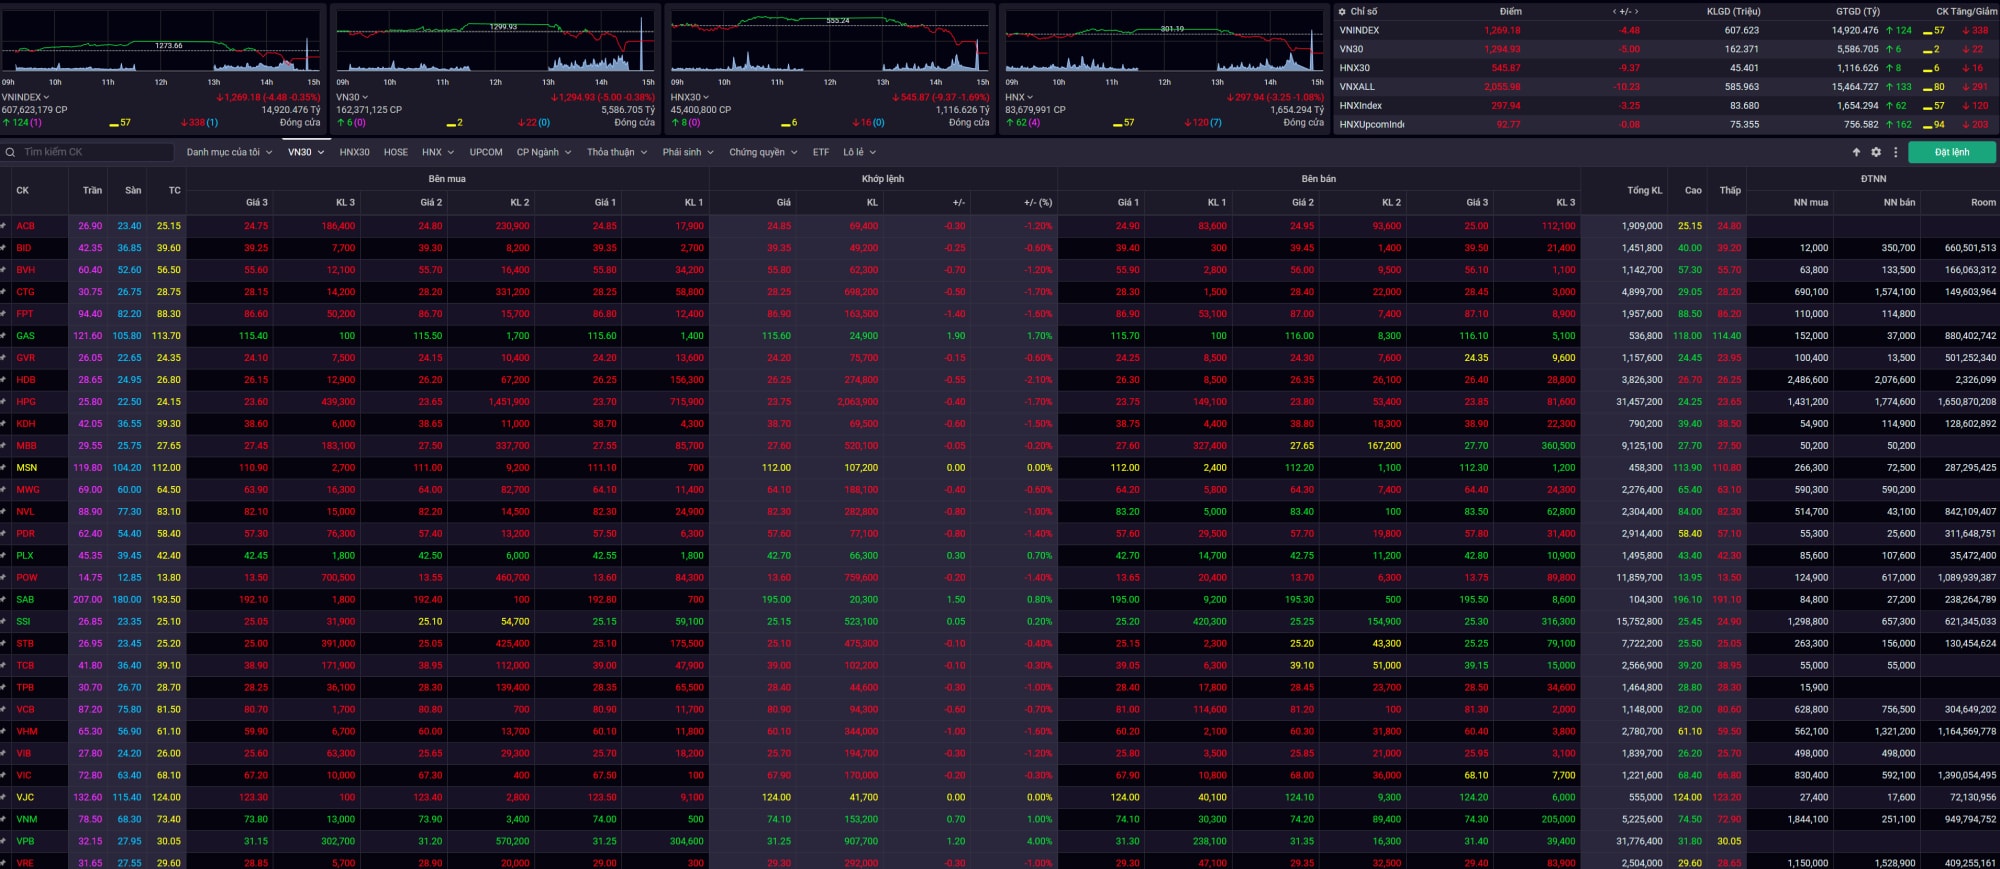The width and height of the screenshot is (2000, 869).
Task: Click the NN mua column header
Action: point(1810,202)
